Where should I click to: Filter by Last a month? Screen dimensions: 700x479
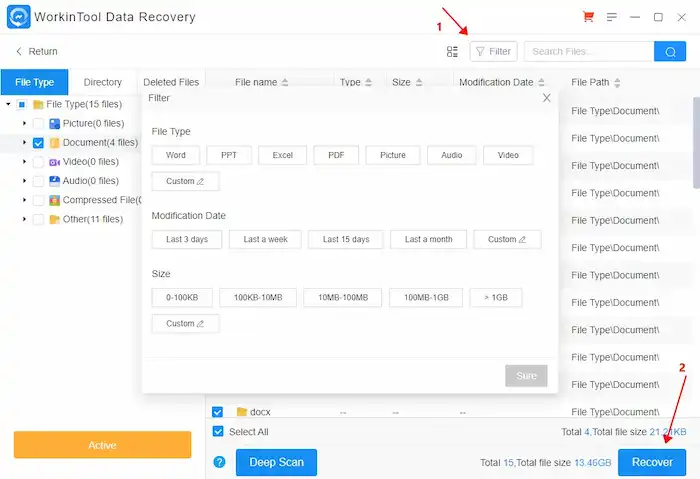click(429, 239)
